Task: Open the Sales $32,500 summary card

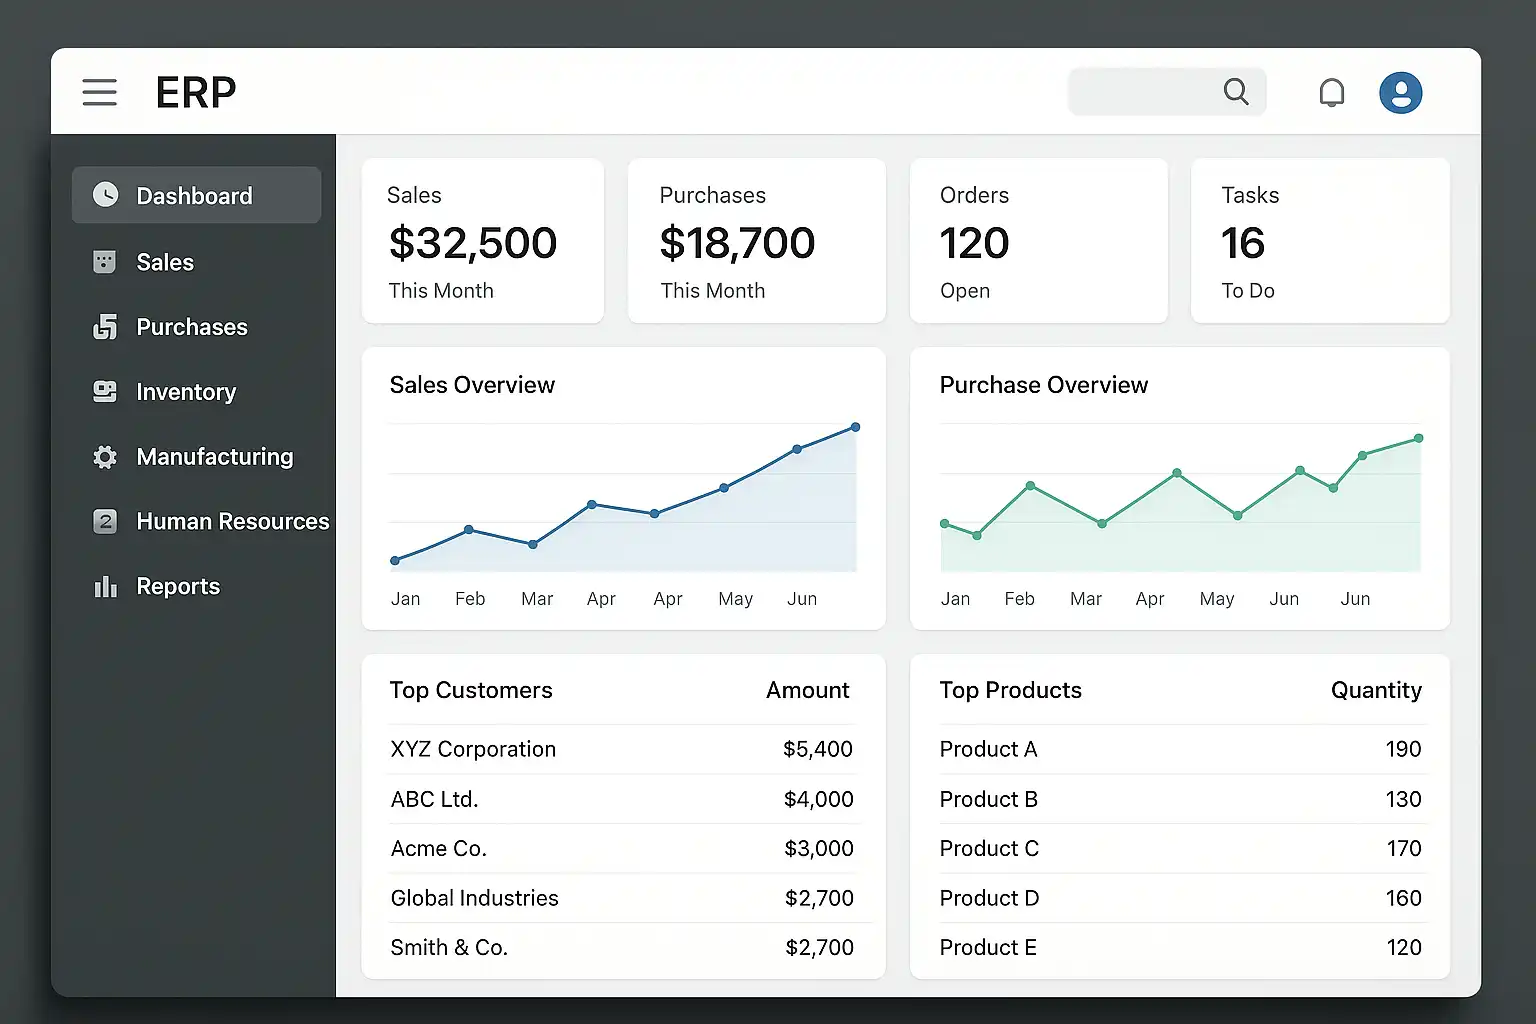Action: pyautogui.click(x=482, y=241)
